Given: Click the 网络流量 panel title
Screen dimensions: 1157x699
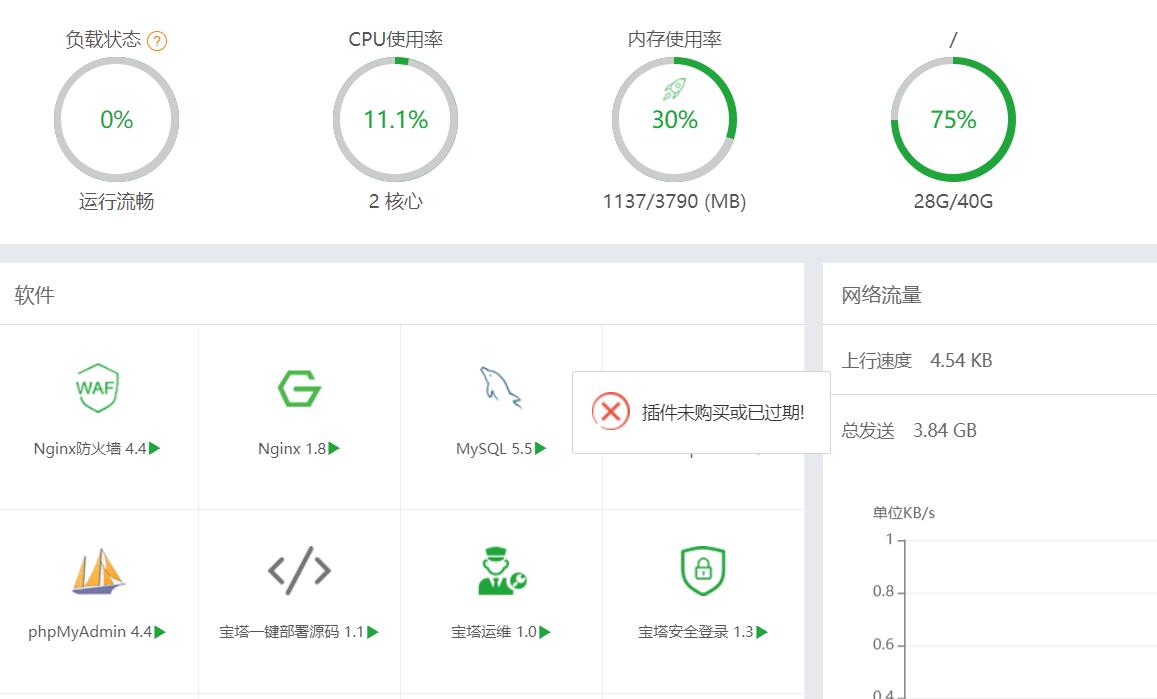Looking at the screenshot, I should tap(882, 295).
